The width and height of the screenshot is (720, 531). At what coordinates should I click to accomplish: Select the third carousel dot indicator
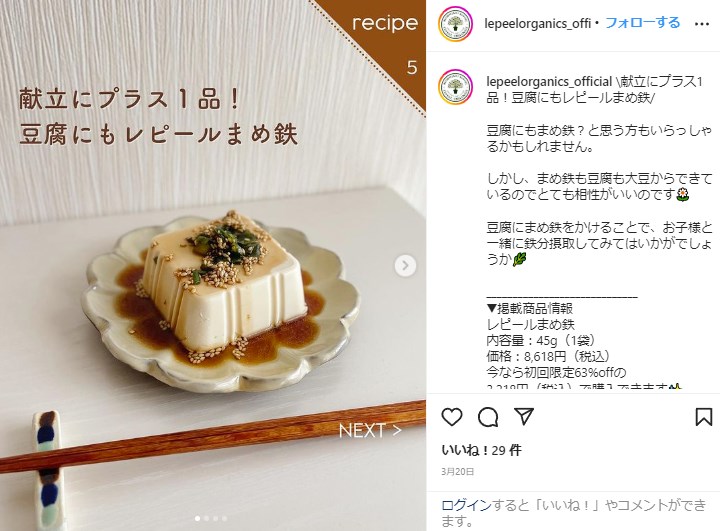(x=215, y=519)
